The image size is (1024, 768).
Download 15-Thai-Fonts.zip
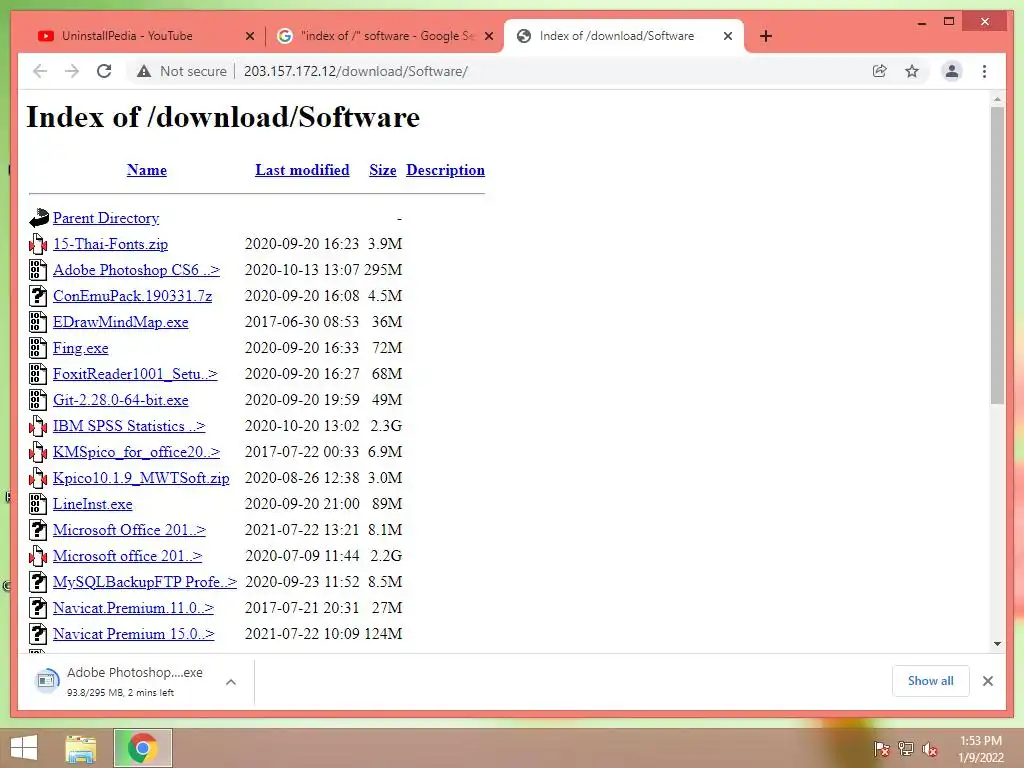(110, 244)
